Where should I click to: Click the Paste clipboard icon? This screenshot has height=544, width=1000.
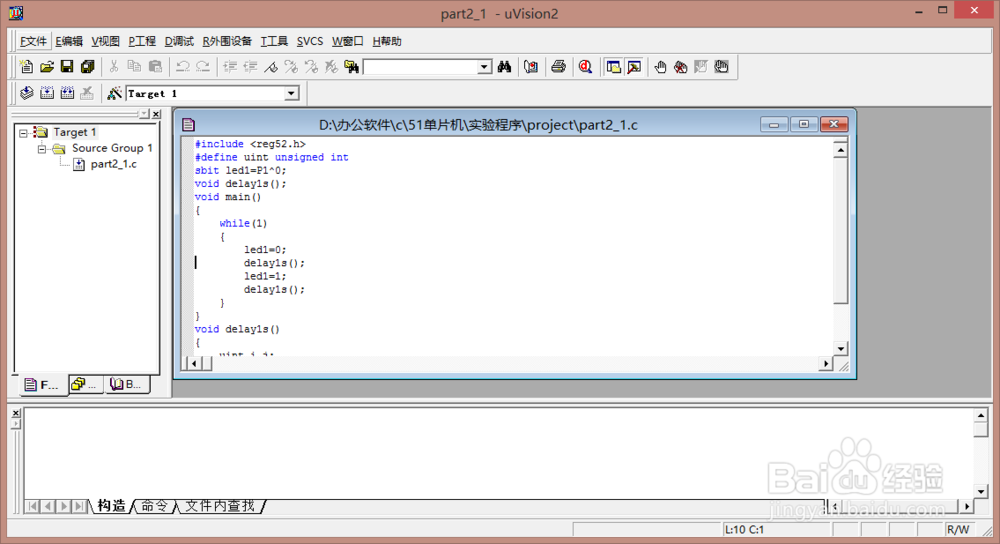click(155, 66)
